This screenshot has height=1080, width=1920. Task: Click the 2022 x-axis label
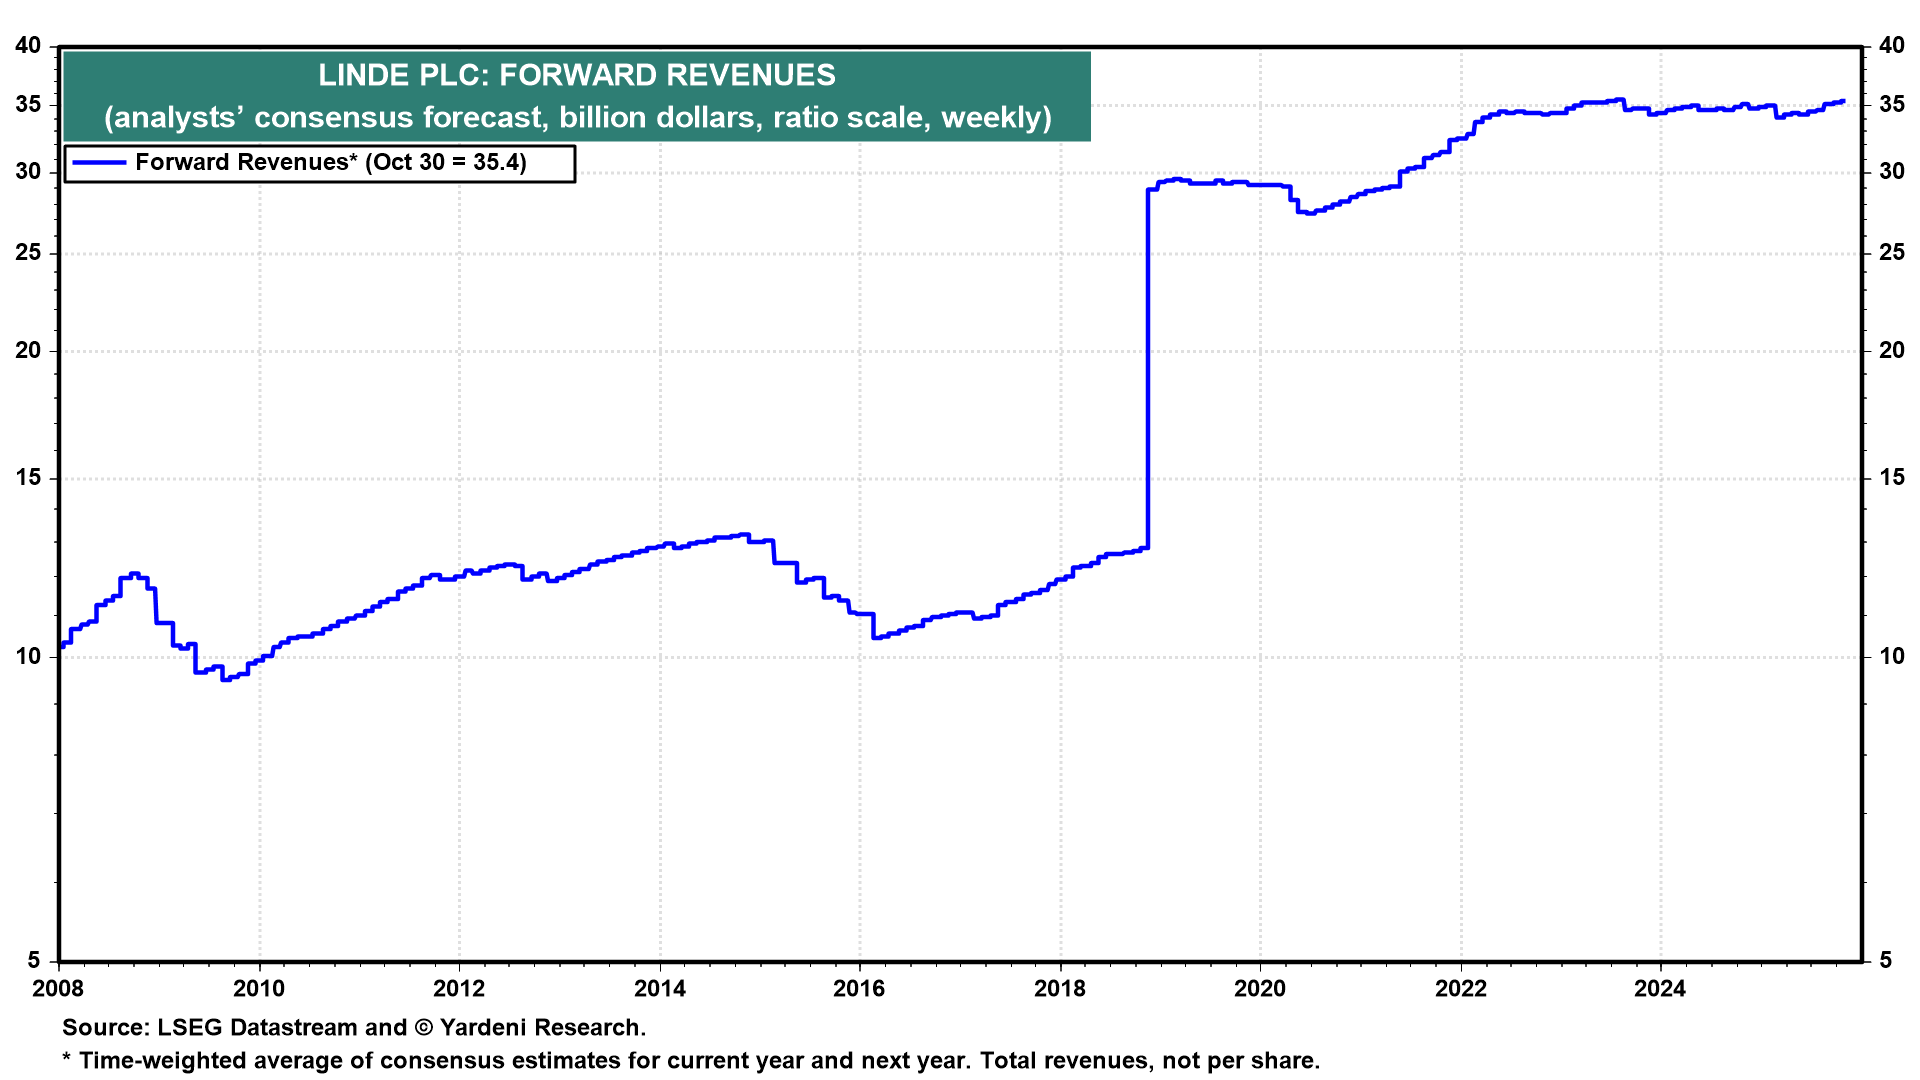[x=1460, y=989]
